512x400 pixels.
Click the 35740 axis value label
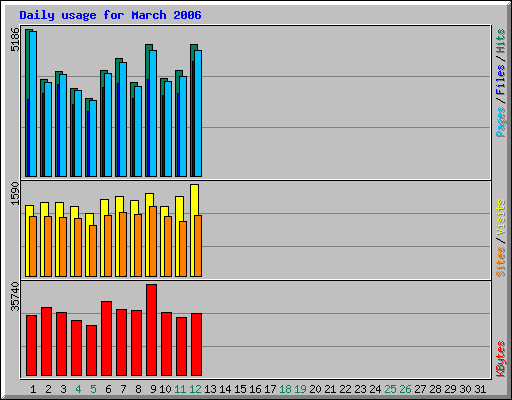click(x=15, y=296)
